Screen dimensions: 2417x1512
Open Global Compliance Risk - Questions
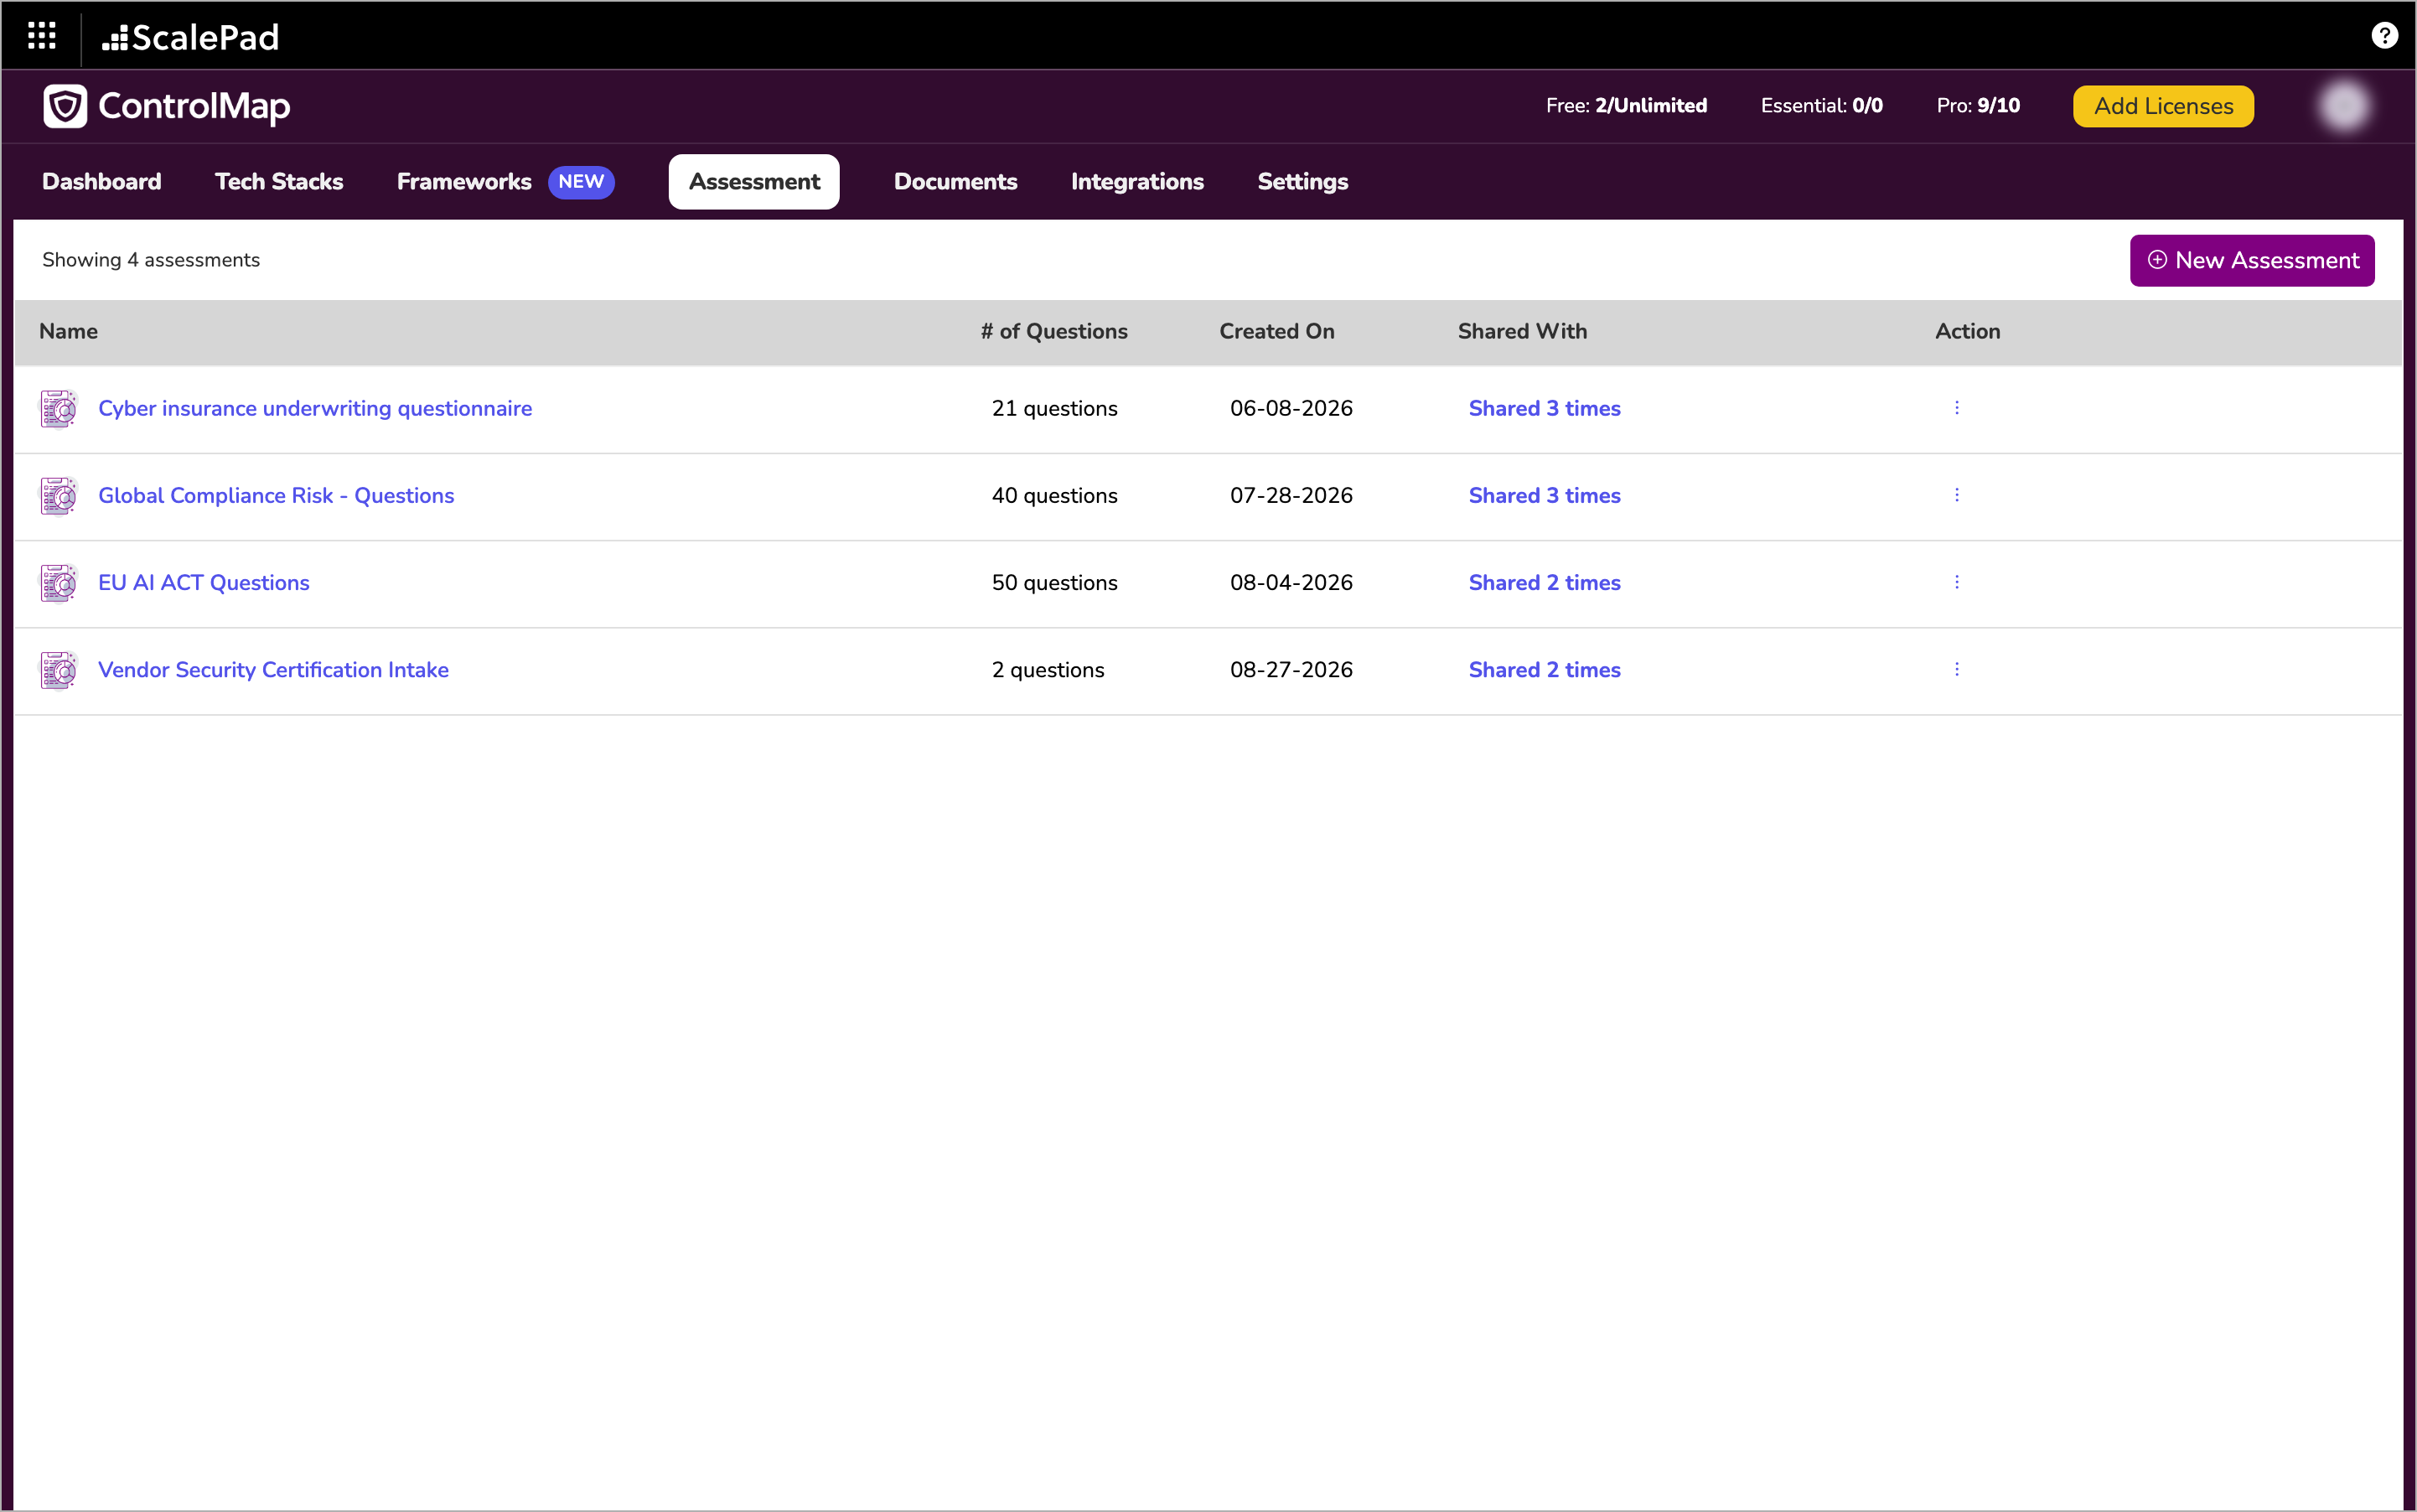(276, 495)
